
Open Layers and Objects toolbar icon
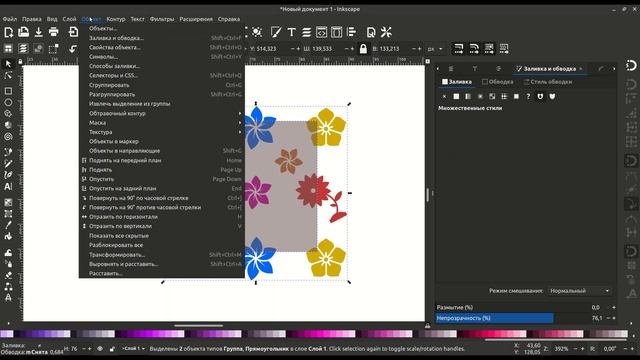pos(307,32)
